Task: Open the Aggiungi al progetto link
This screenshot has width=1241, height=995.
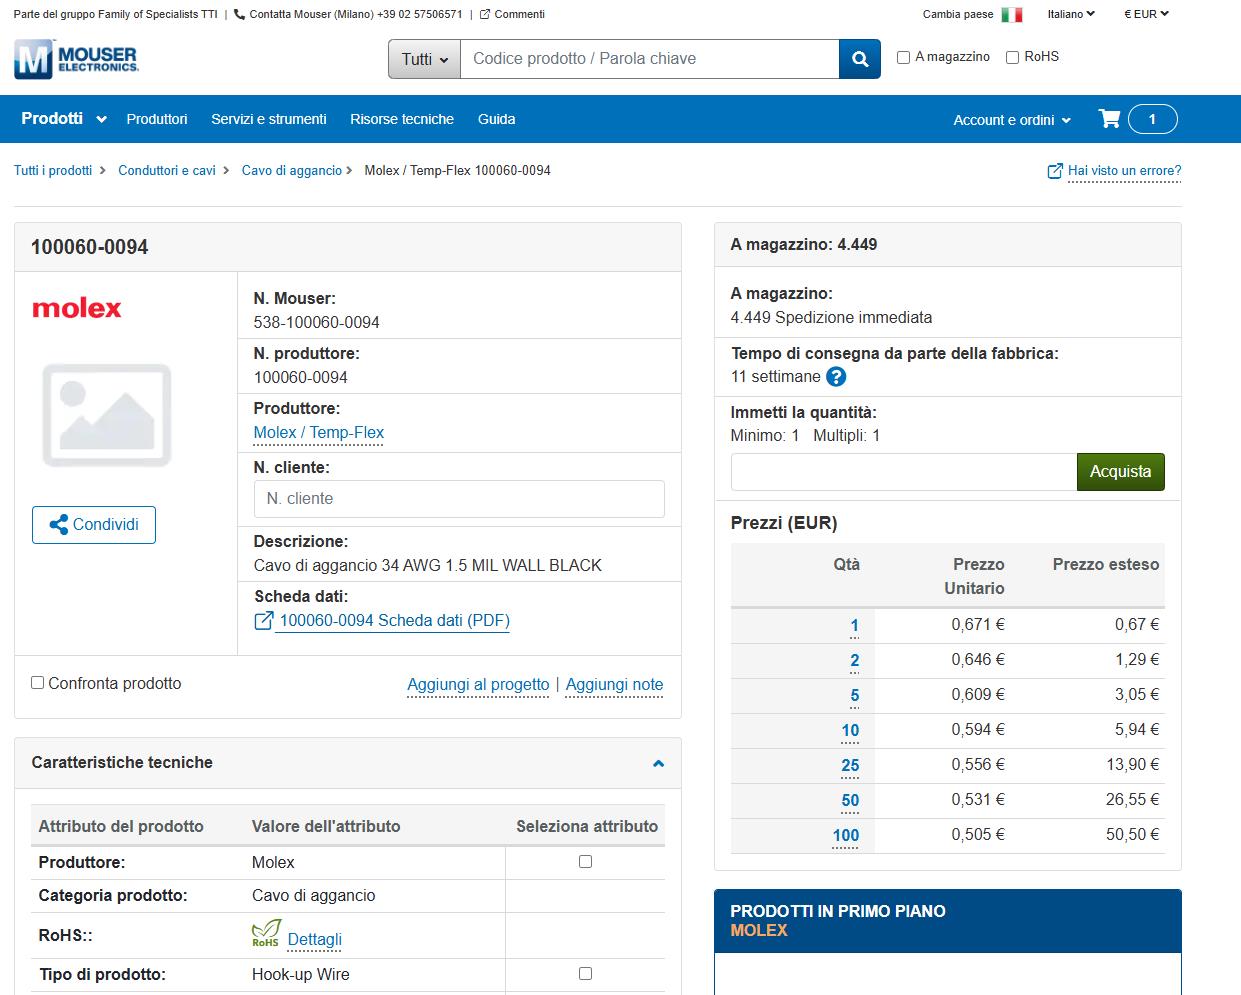Action: [478, 684]
